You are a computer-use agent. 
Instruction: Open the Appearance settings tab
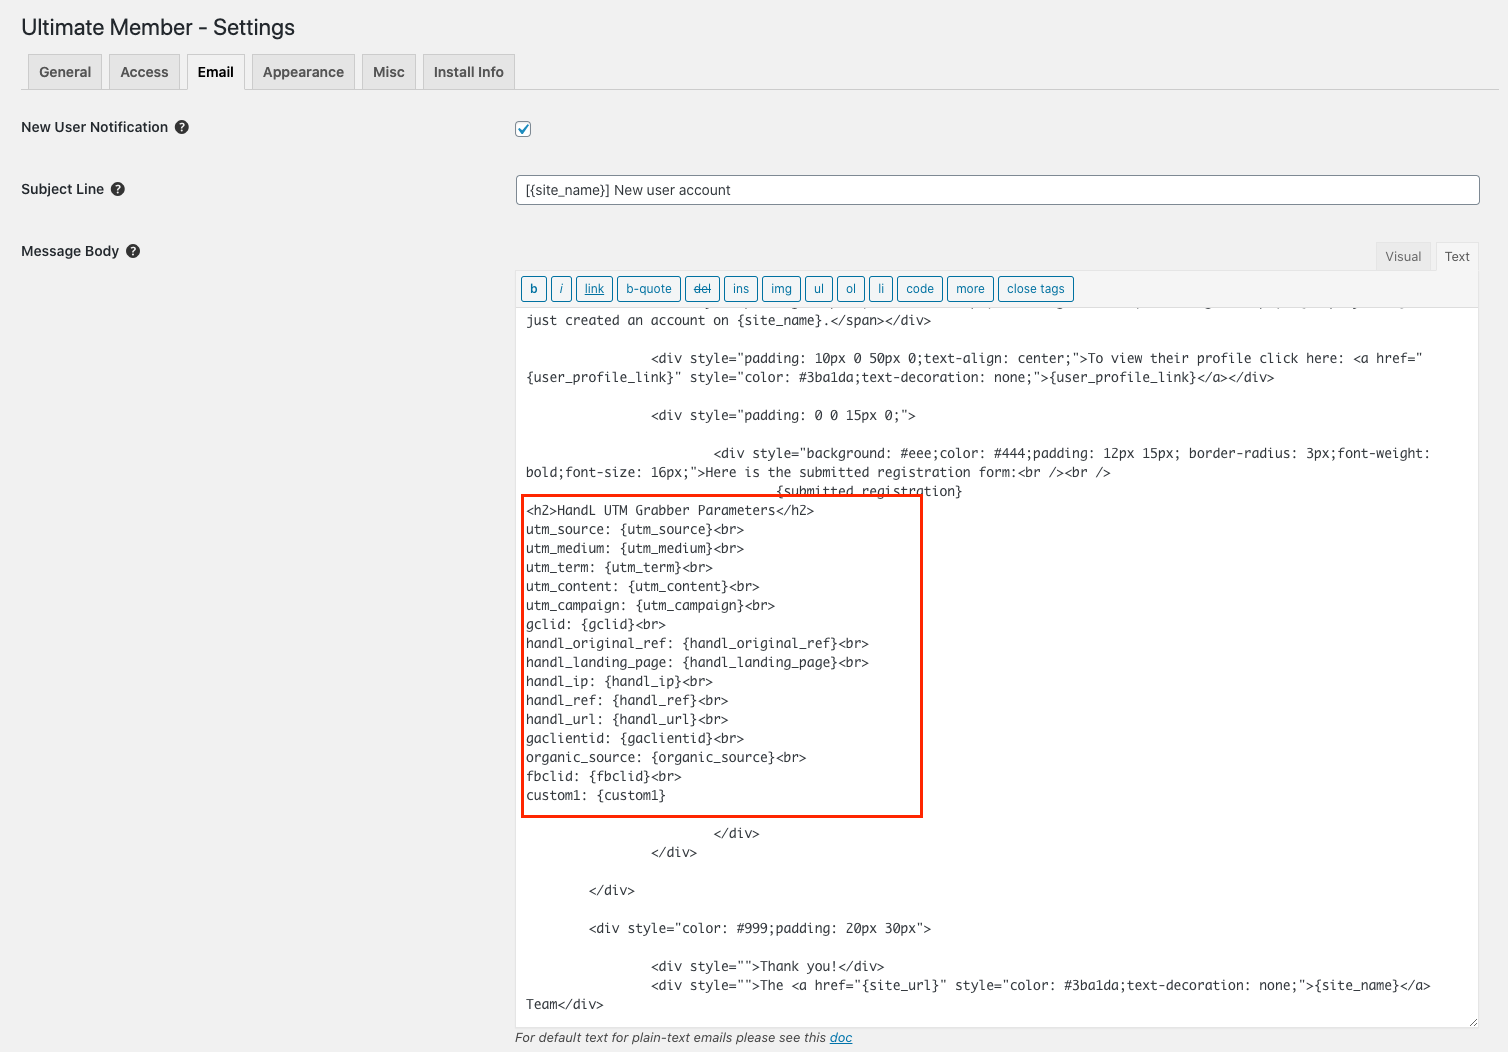303,72
